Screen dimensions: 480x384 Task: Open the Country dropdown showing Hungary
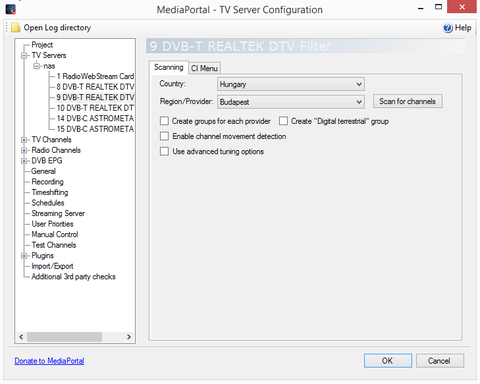291,84
